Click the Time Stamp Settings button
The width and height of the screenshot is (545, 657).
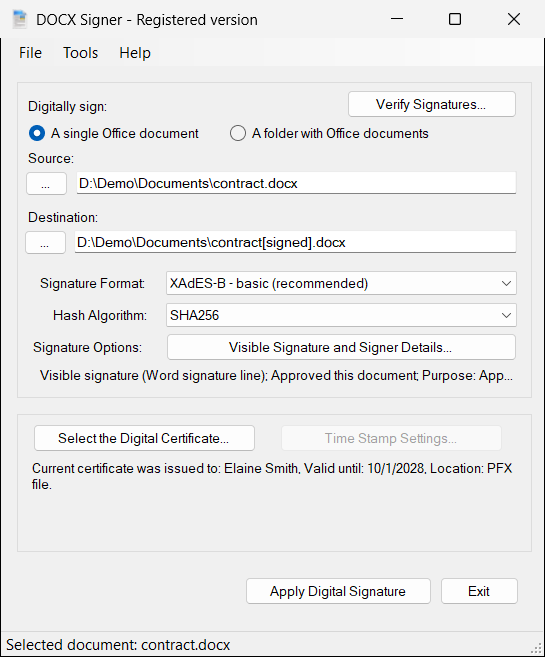pyautogui.click(x=391, y=438)
